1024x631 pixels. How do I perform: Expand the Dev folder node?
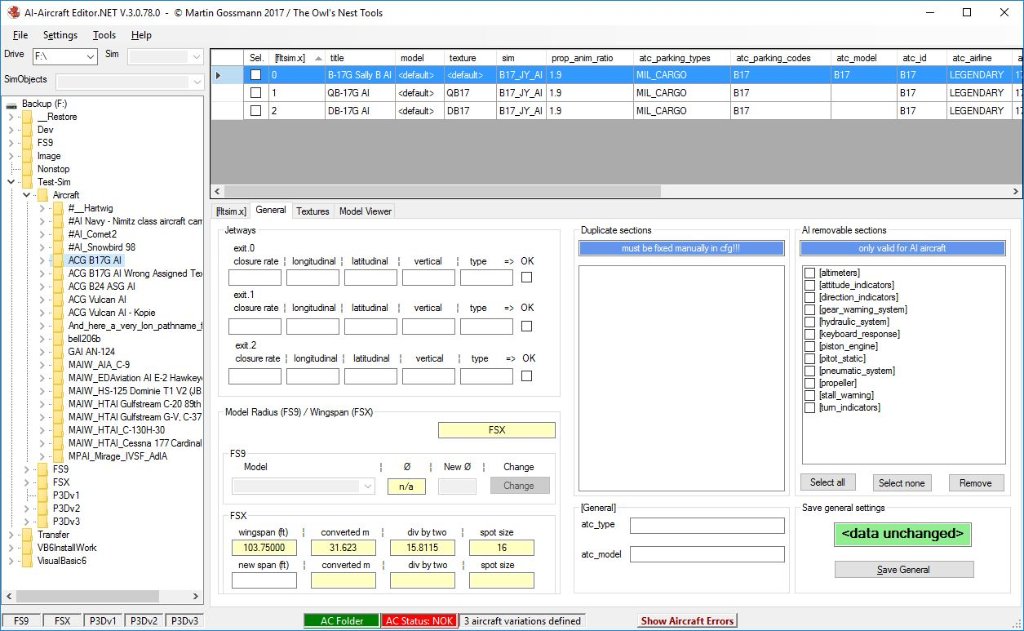pos(11,129)
